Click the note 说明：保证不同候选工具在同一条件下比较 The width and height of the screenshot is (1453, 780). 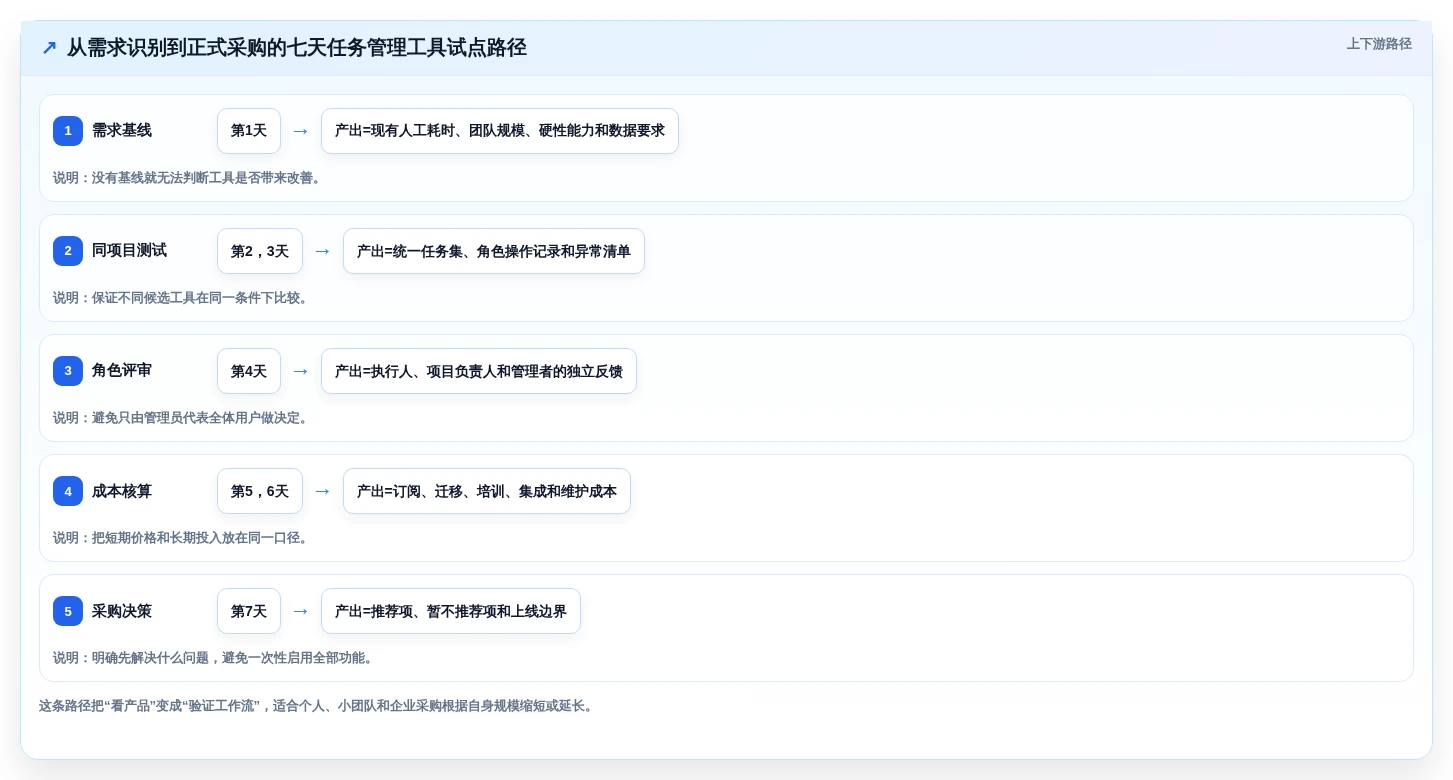pos(183,298)
